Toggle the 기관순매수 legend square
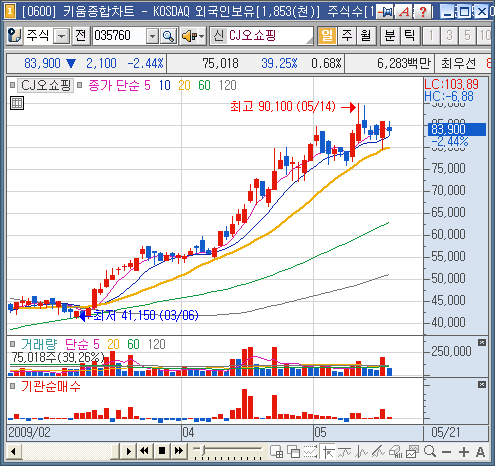 [13, 386]
